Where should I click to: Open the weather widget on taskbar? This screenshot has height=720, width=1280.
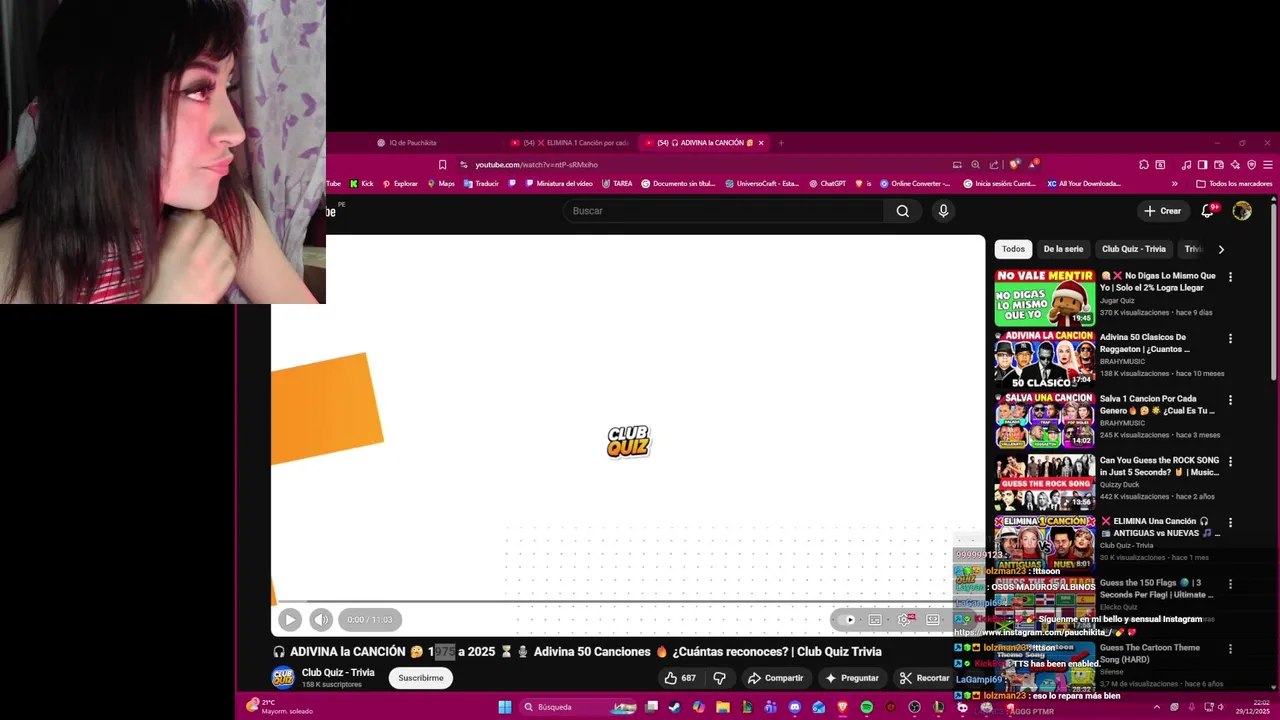click(x=280, y=707)
